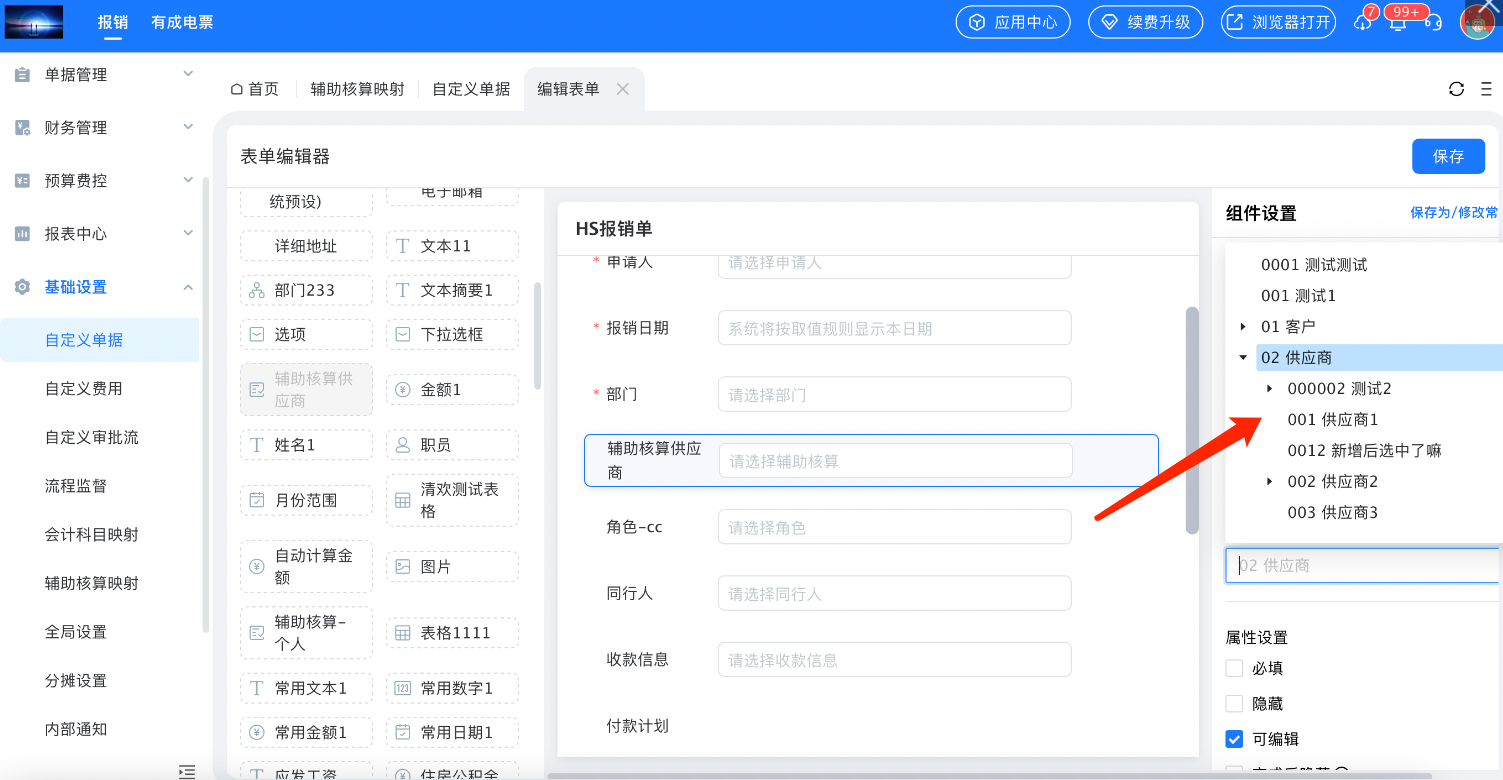Click the 保存 button
The width and height of the screenshot is (1503, 780).
click(1448, 156)
